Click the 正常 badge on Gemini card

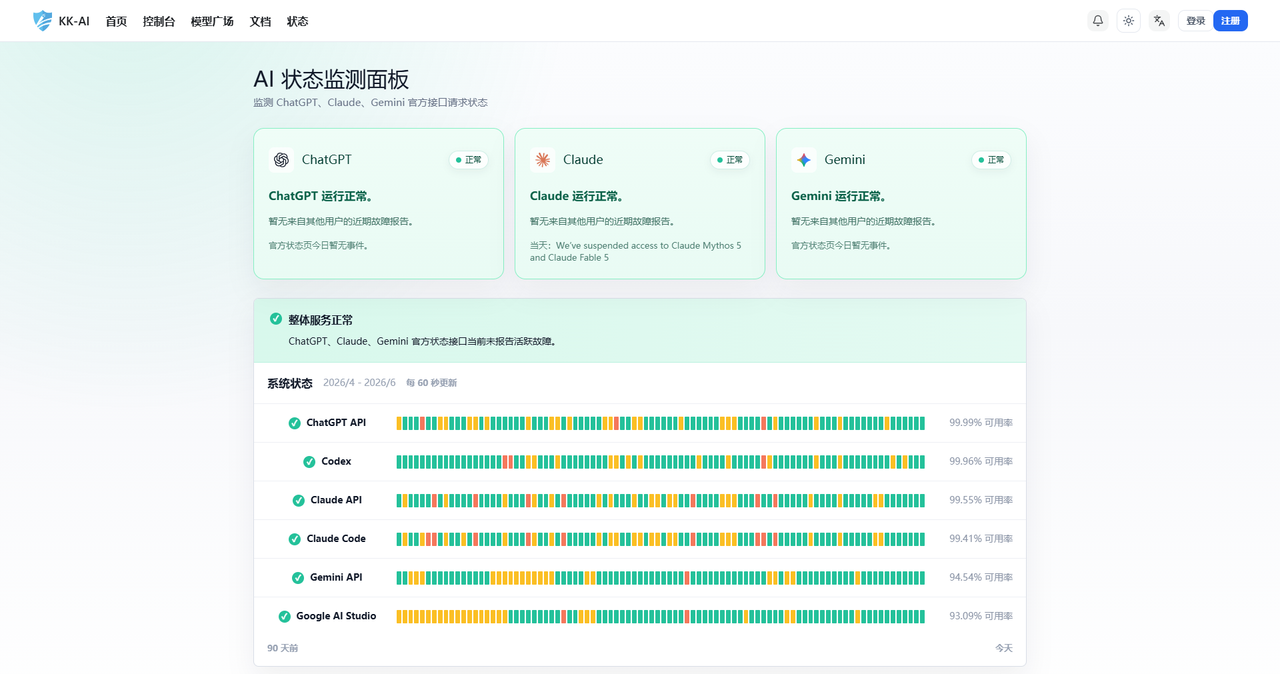991,160
